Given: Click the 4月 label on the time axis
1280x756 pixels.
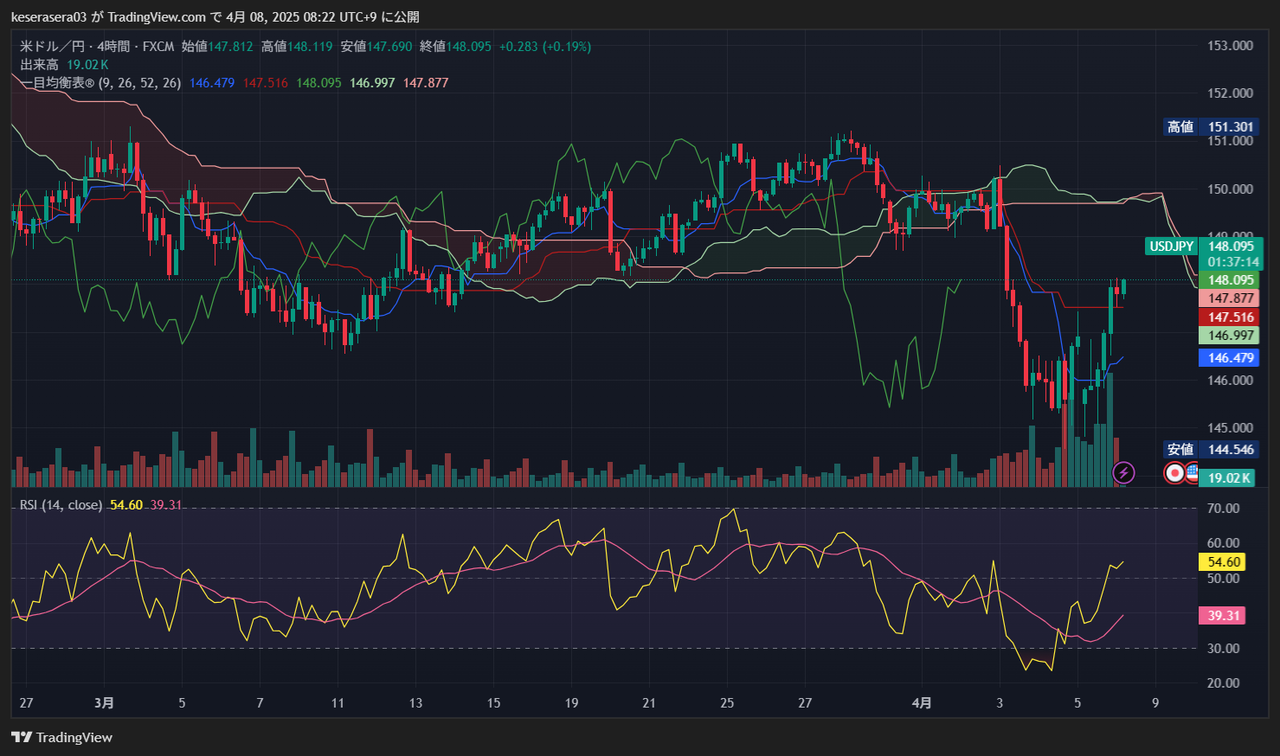Looking at the screenshot, I should tap(922, 703).
